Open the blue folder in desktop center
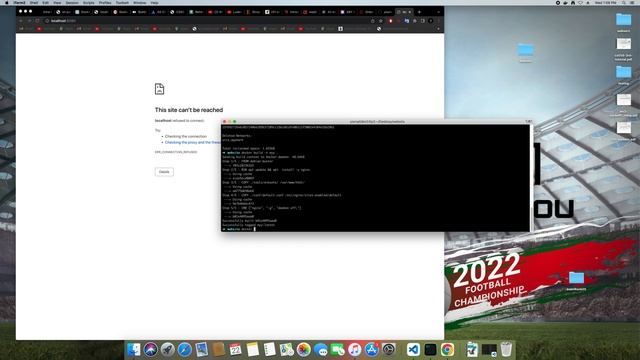Image resolution: width=640 pixels, height=360 pixels. click(x=525, y=50)
